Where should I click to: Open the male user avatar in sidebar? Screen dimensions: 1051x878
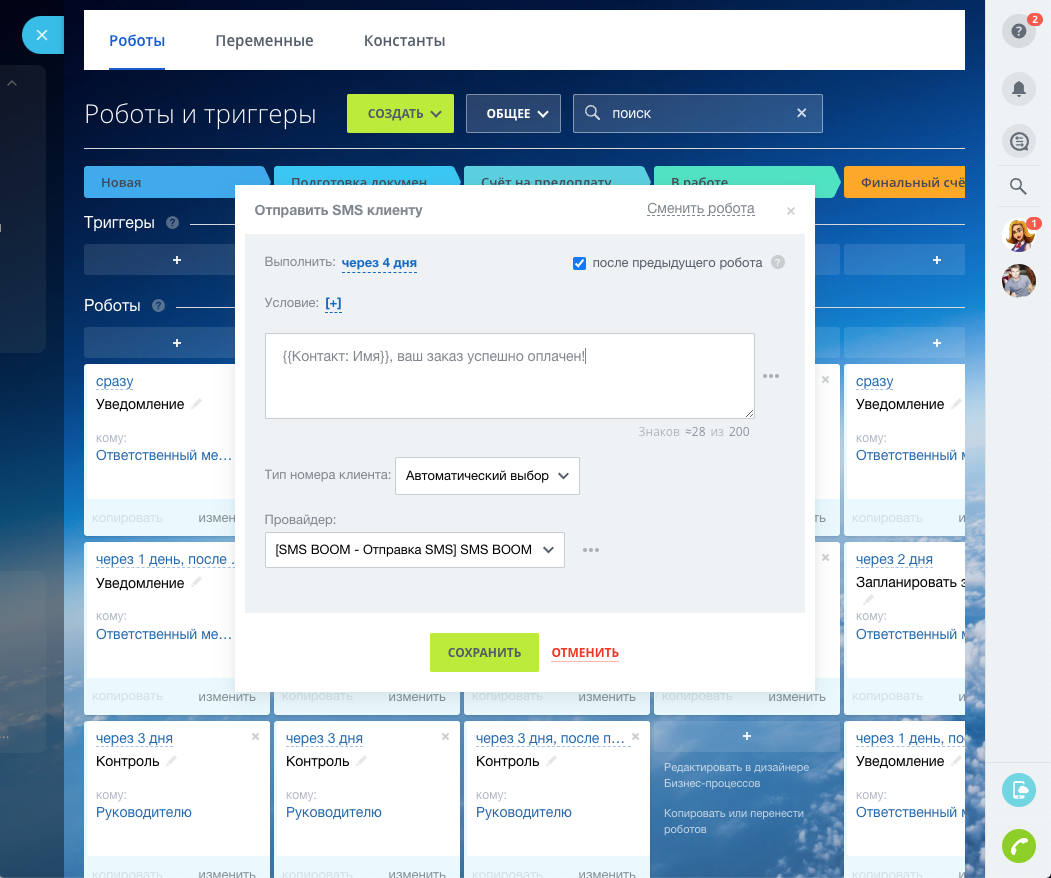click(x=1019, y=280)
